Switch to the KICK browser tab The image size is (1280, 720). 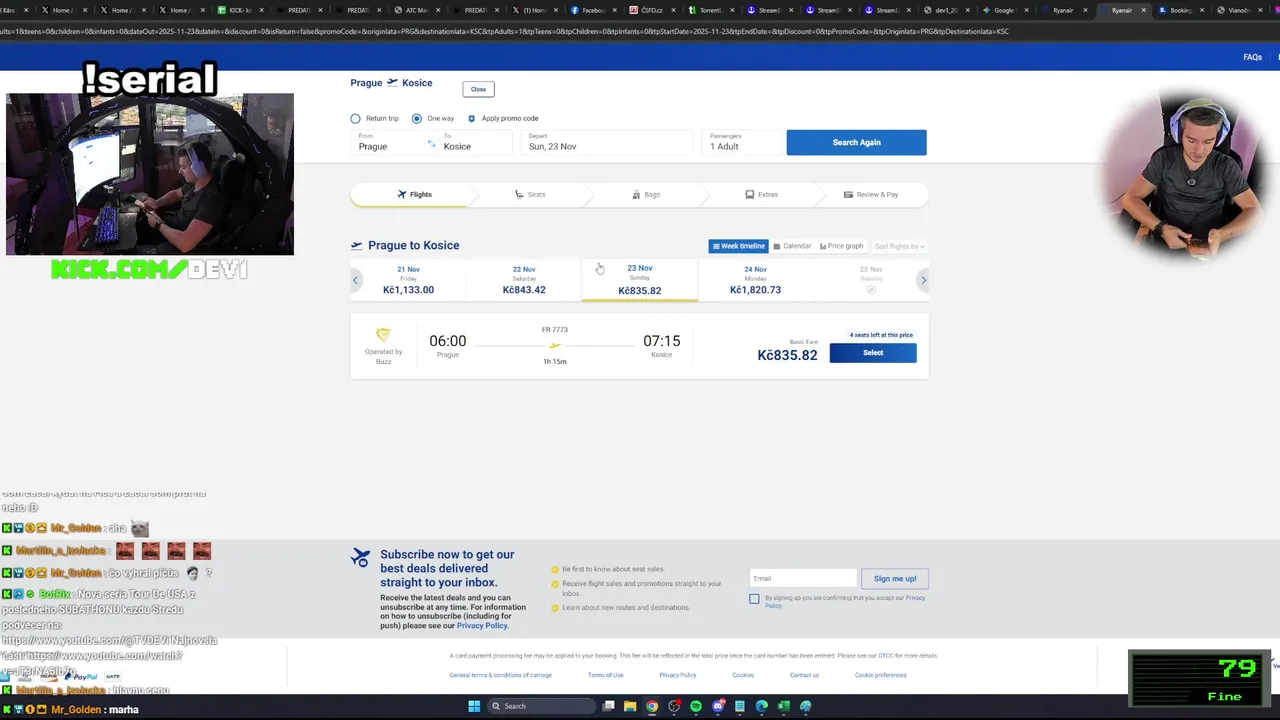coord(241,10)
